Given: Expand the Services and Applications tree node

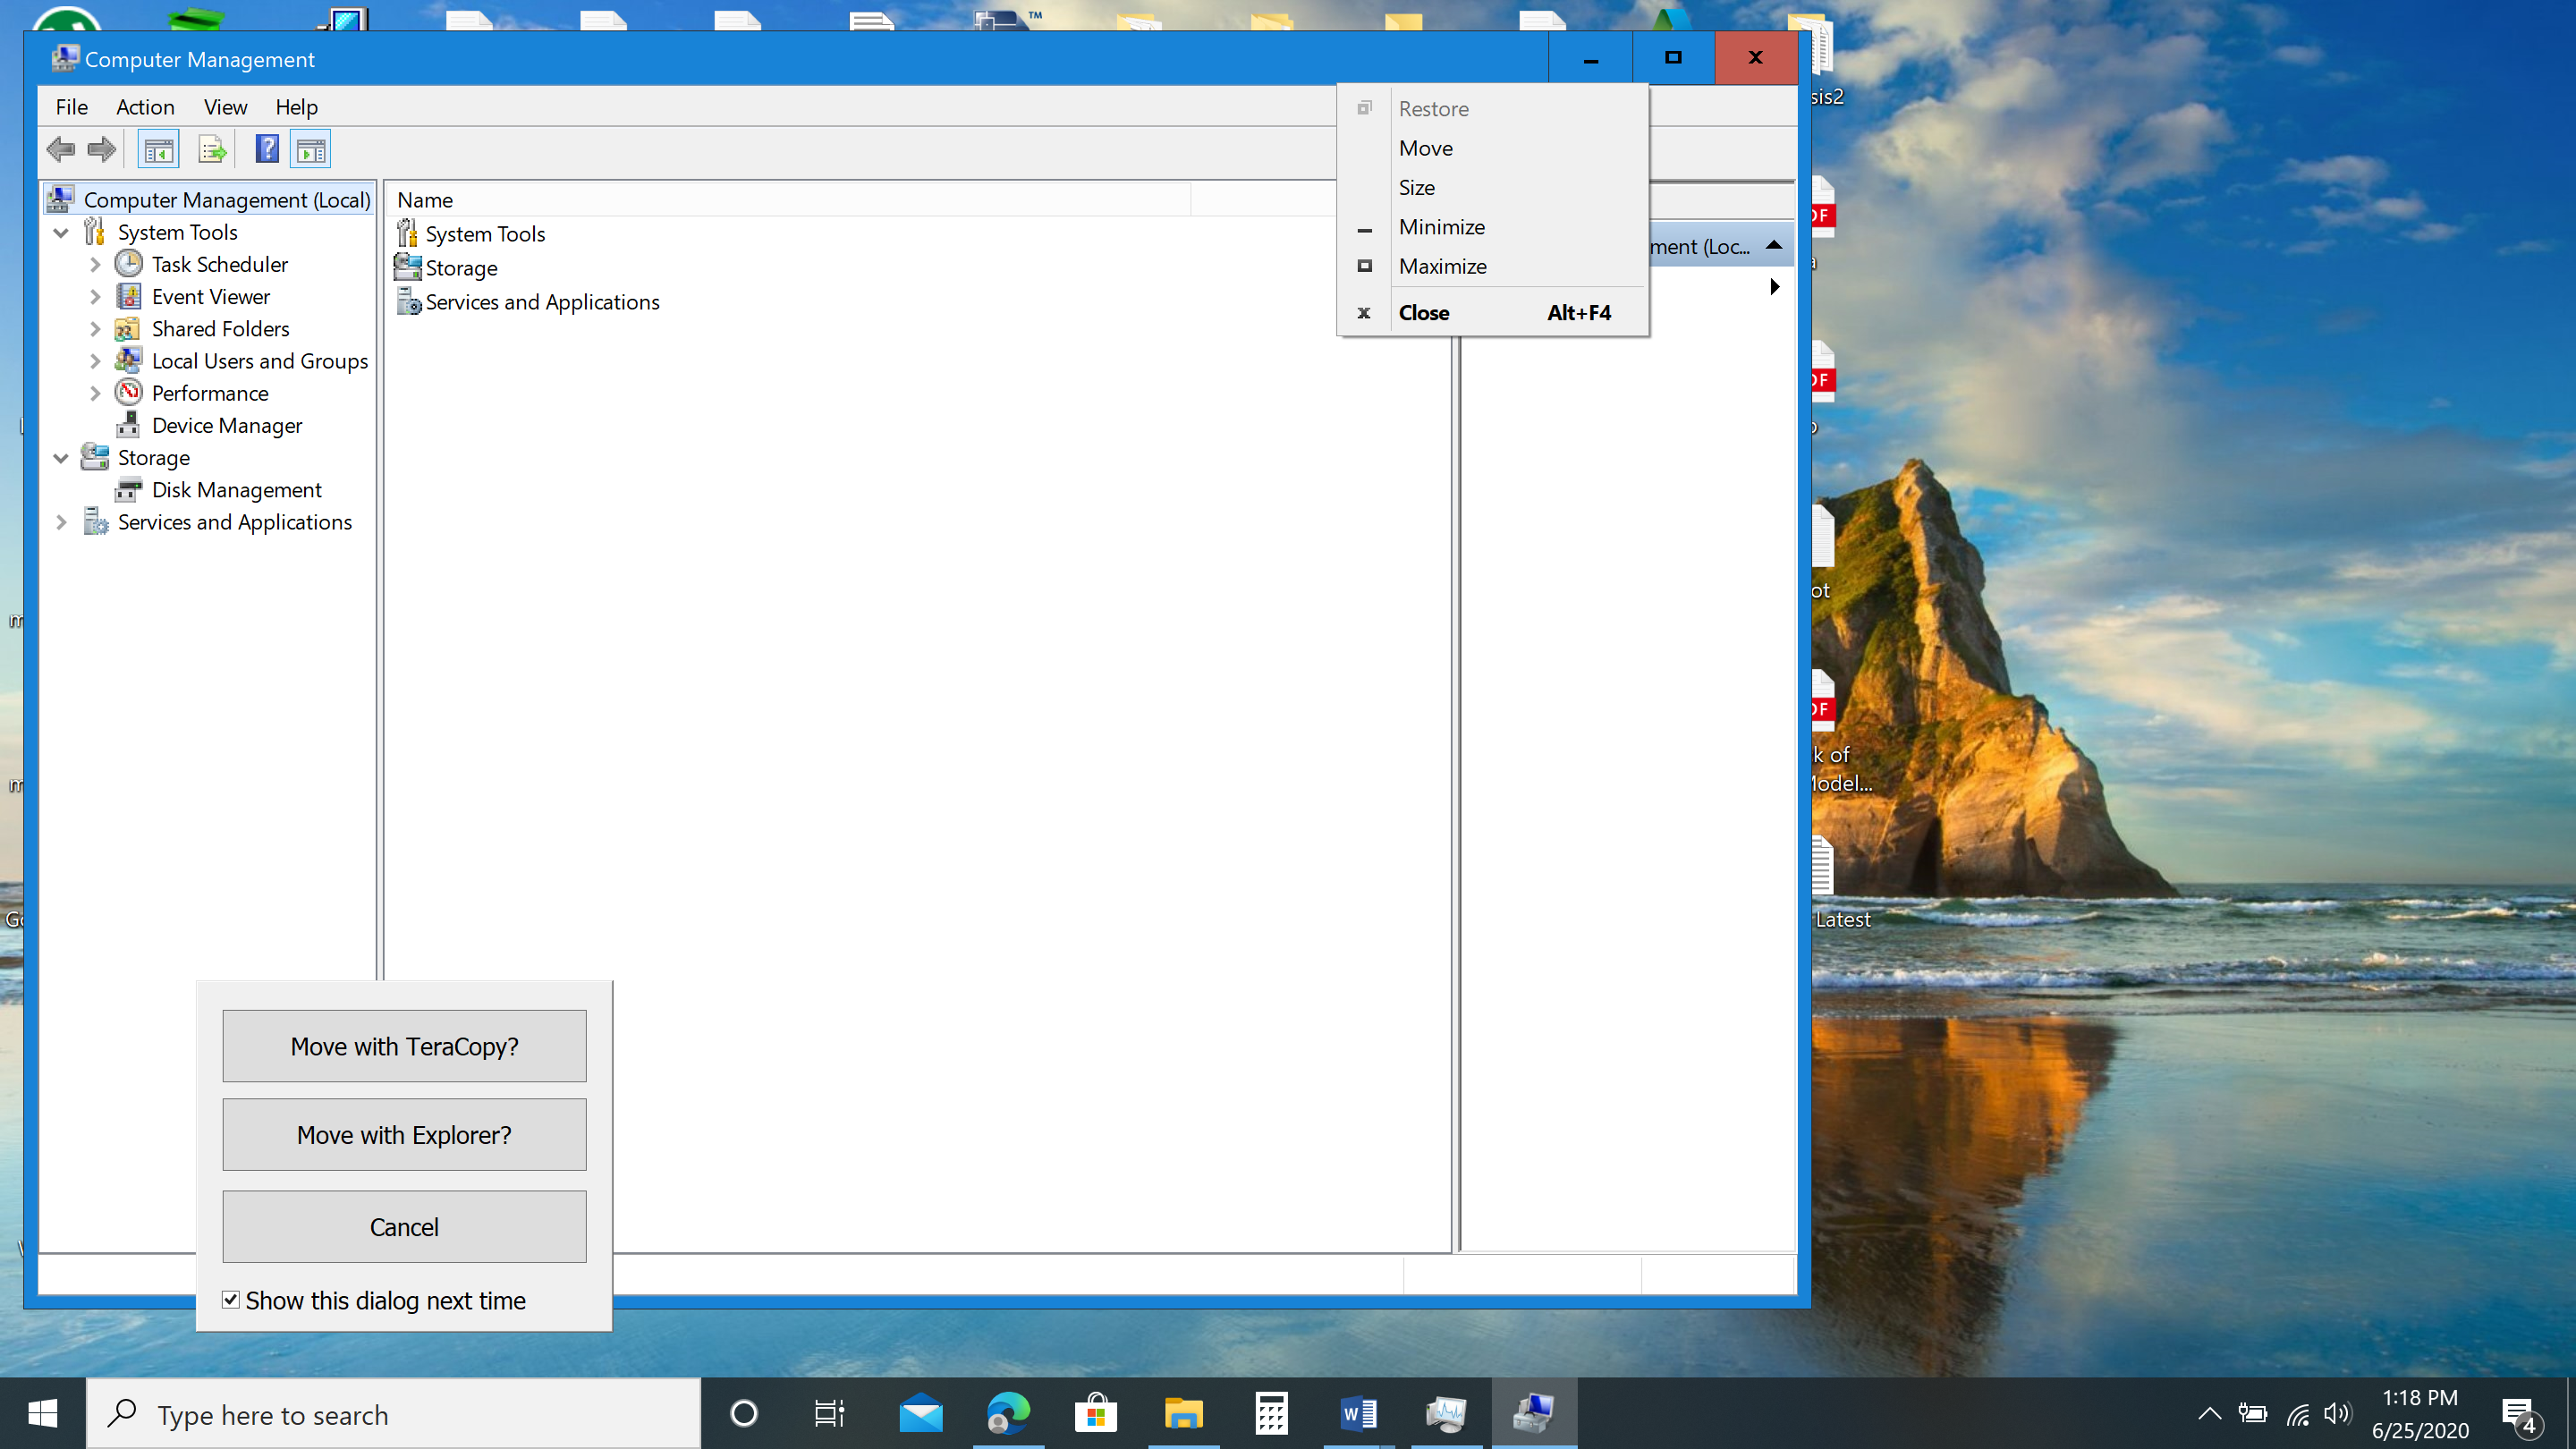Looking at the screenshot, I should 61,522.
